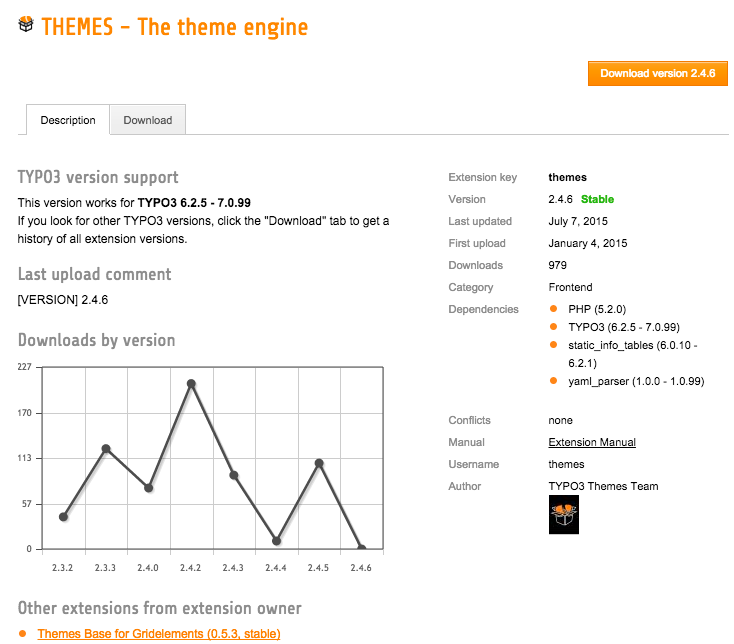Click the Frontend category value
The height and width of the screenshot is (644, 734).
[570, 287]
